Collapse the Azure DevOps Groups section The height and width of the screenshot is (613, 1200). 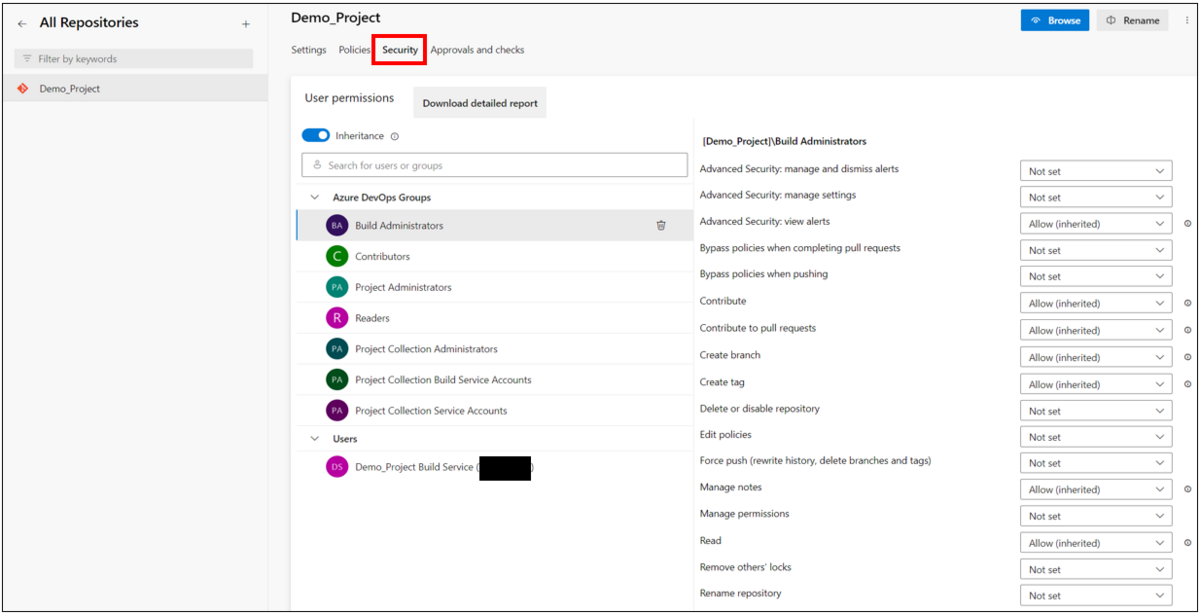[x=314, y=198]
